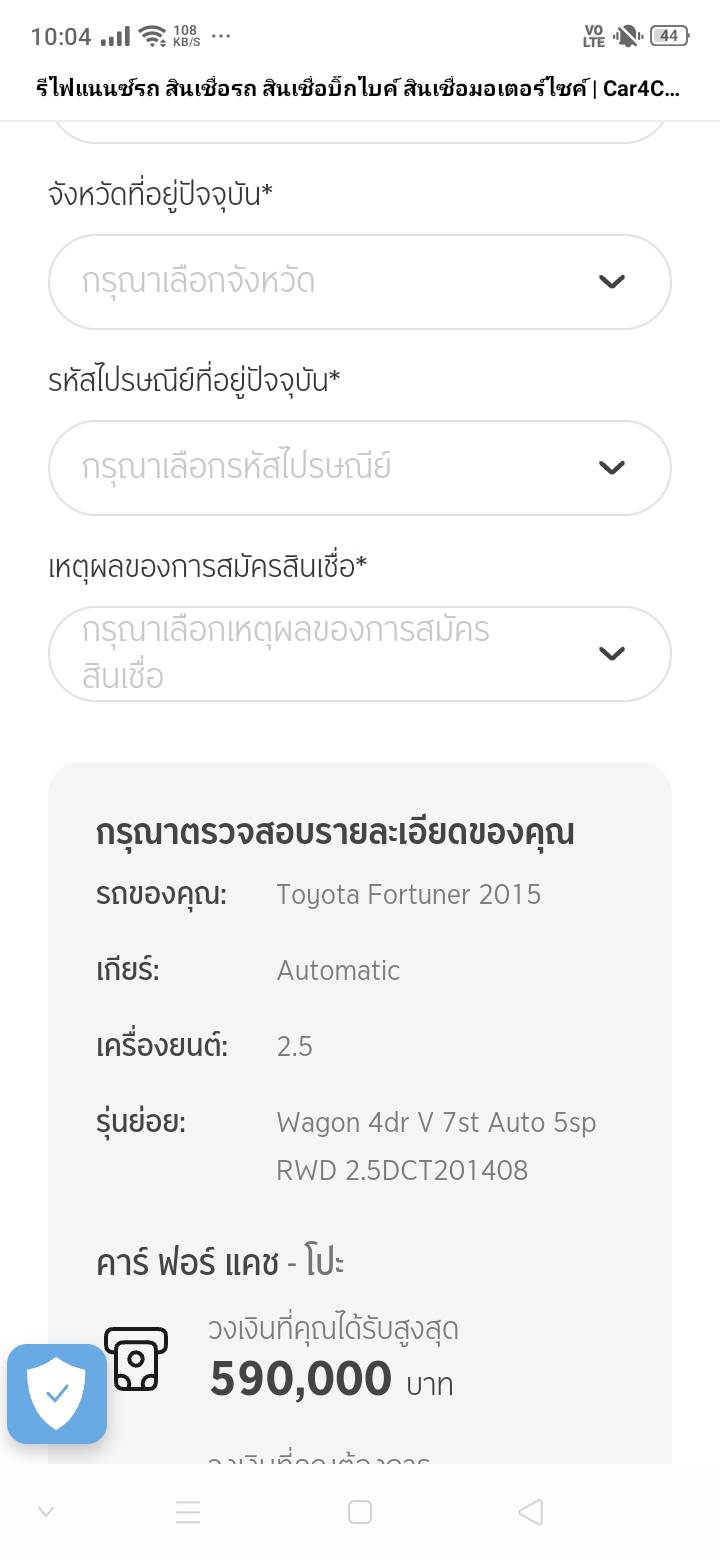The image size is (720, 1560).
Task: Open the กรุณาเลือกจังหวัด province dropdown
Action: [x=359, y=282]
